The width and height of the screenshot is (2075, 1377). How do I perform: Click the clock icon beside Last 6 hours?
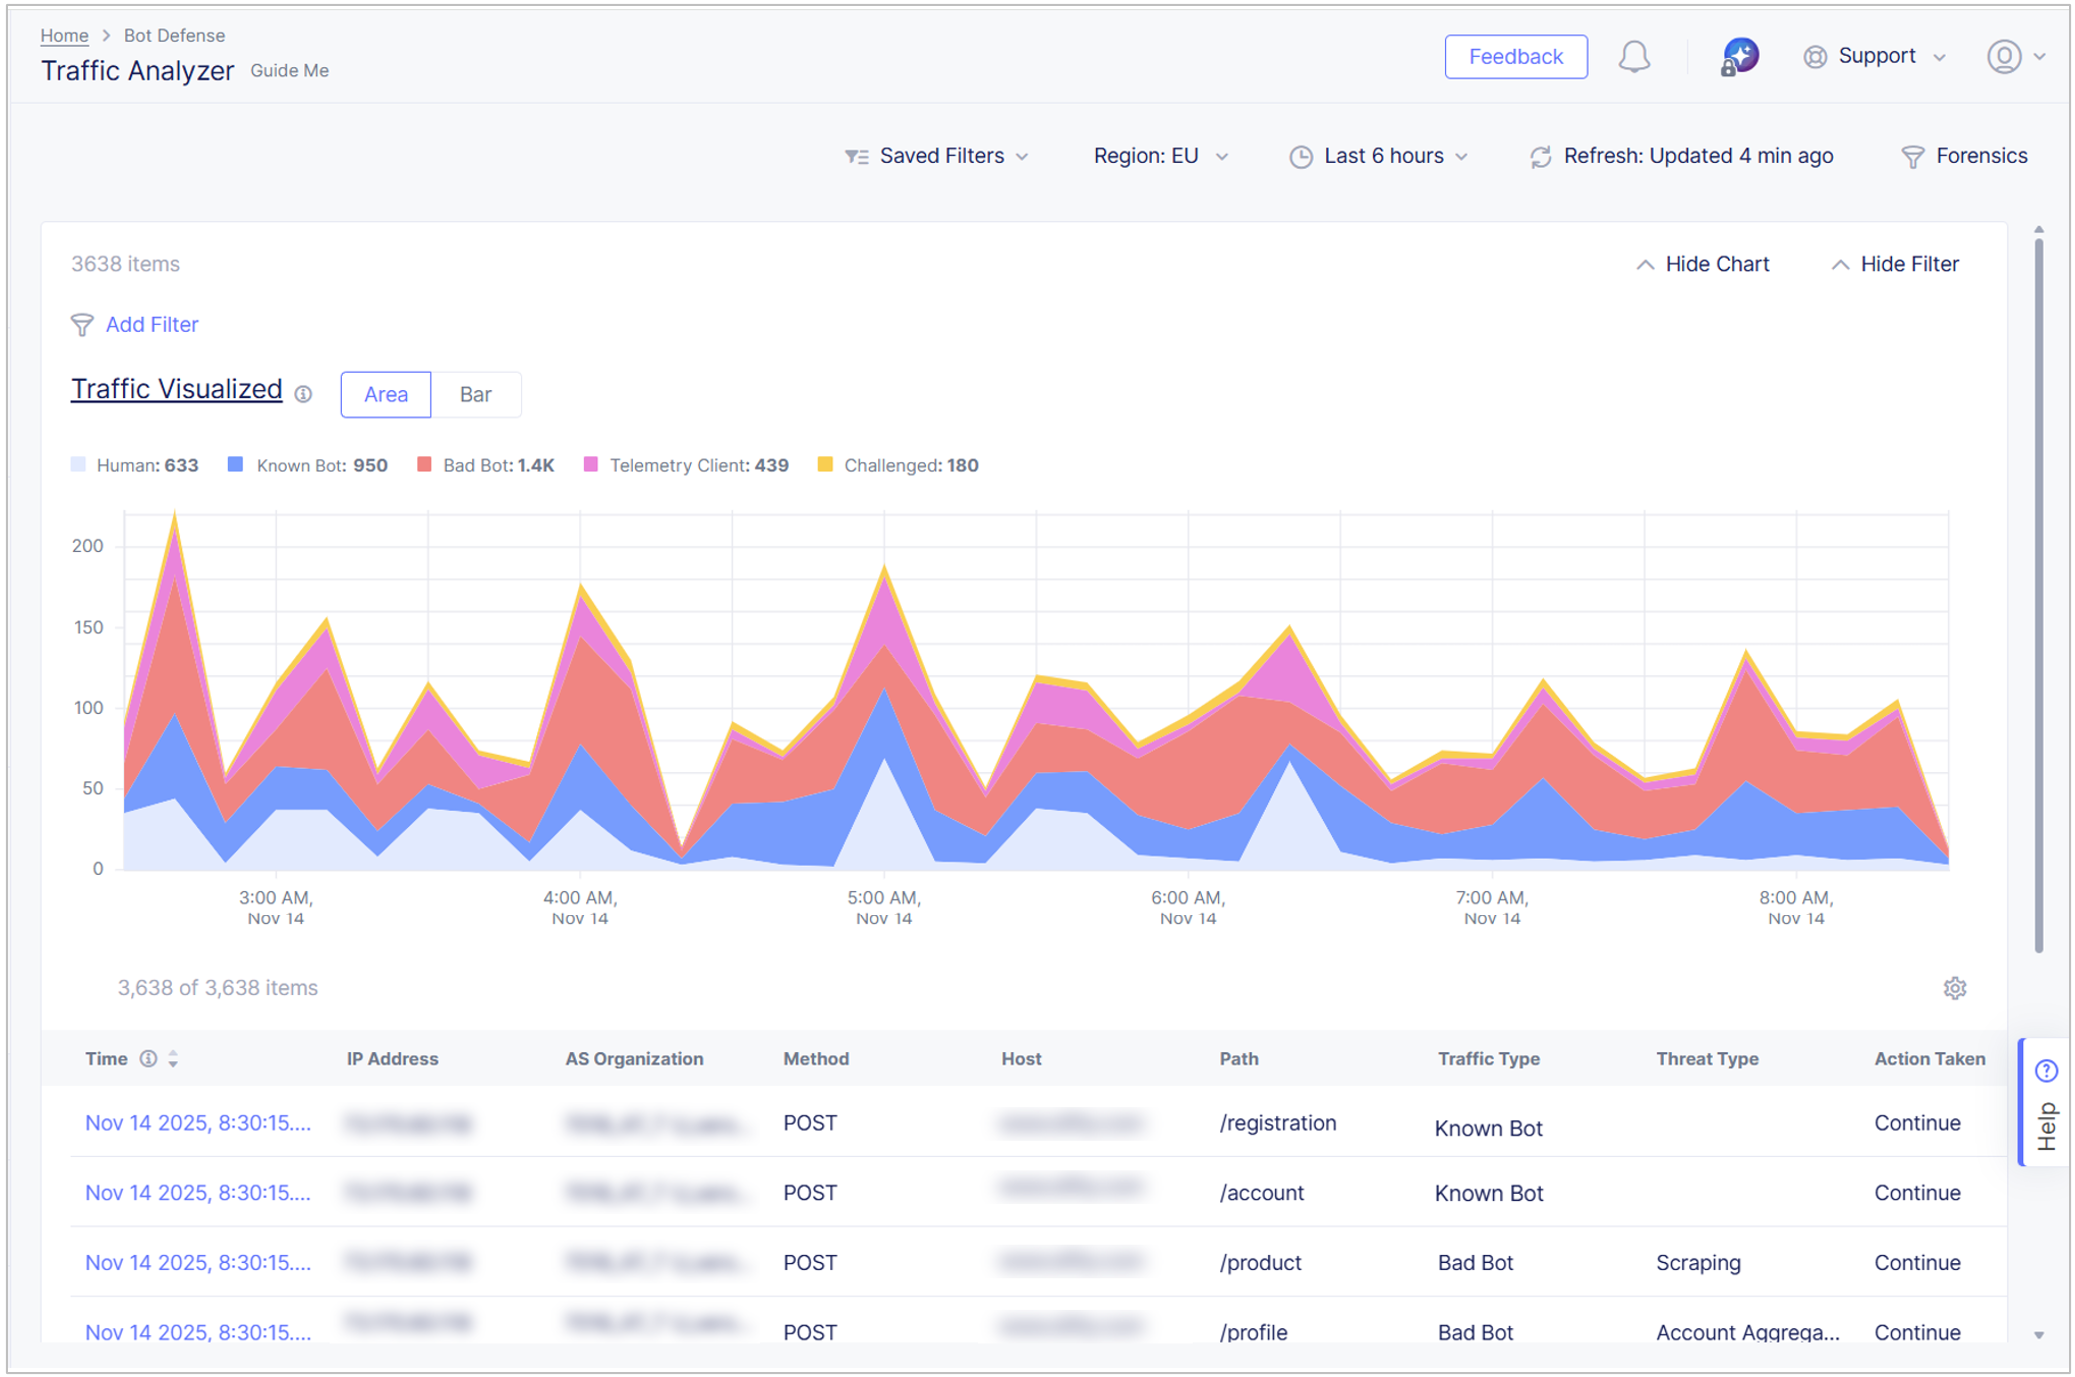1300,157
